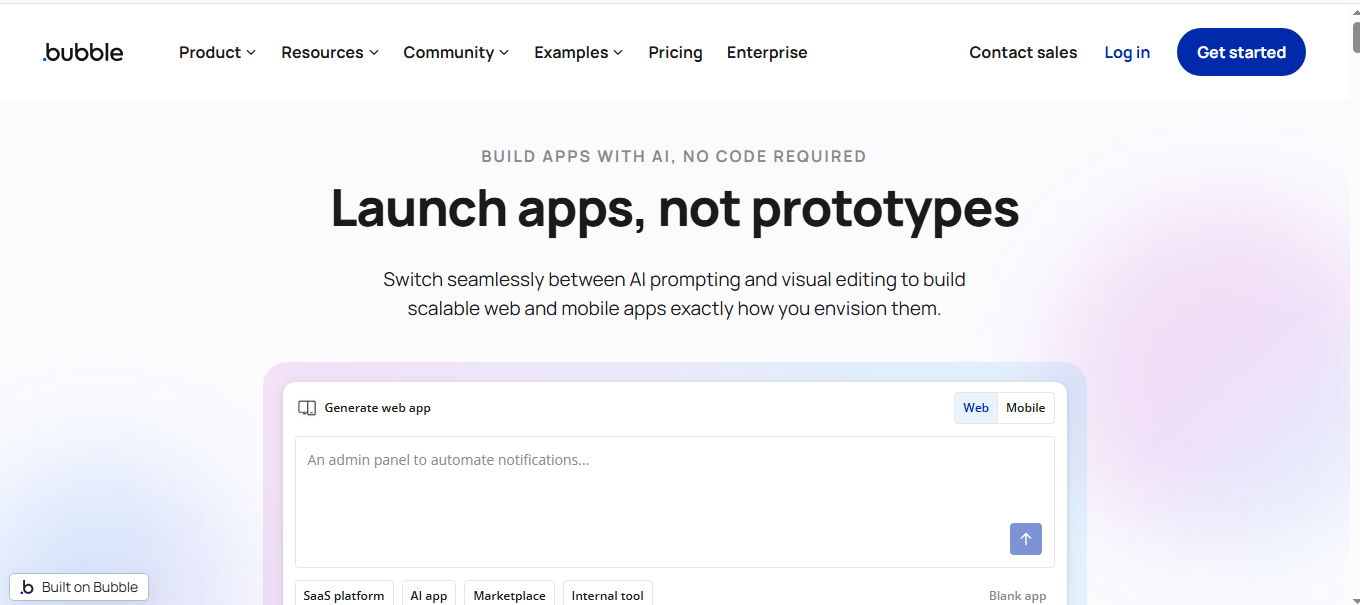Expand the Community dropdown menu
Viewport: 1360px width, 605px height.
coord(455,53)
